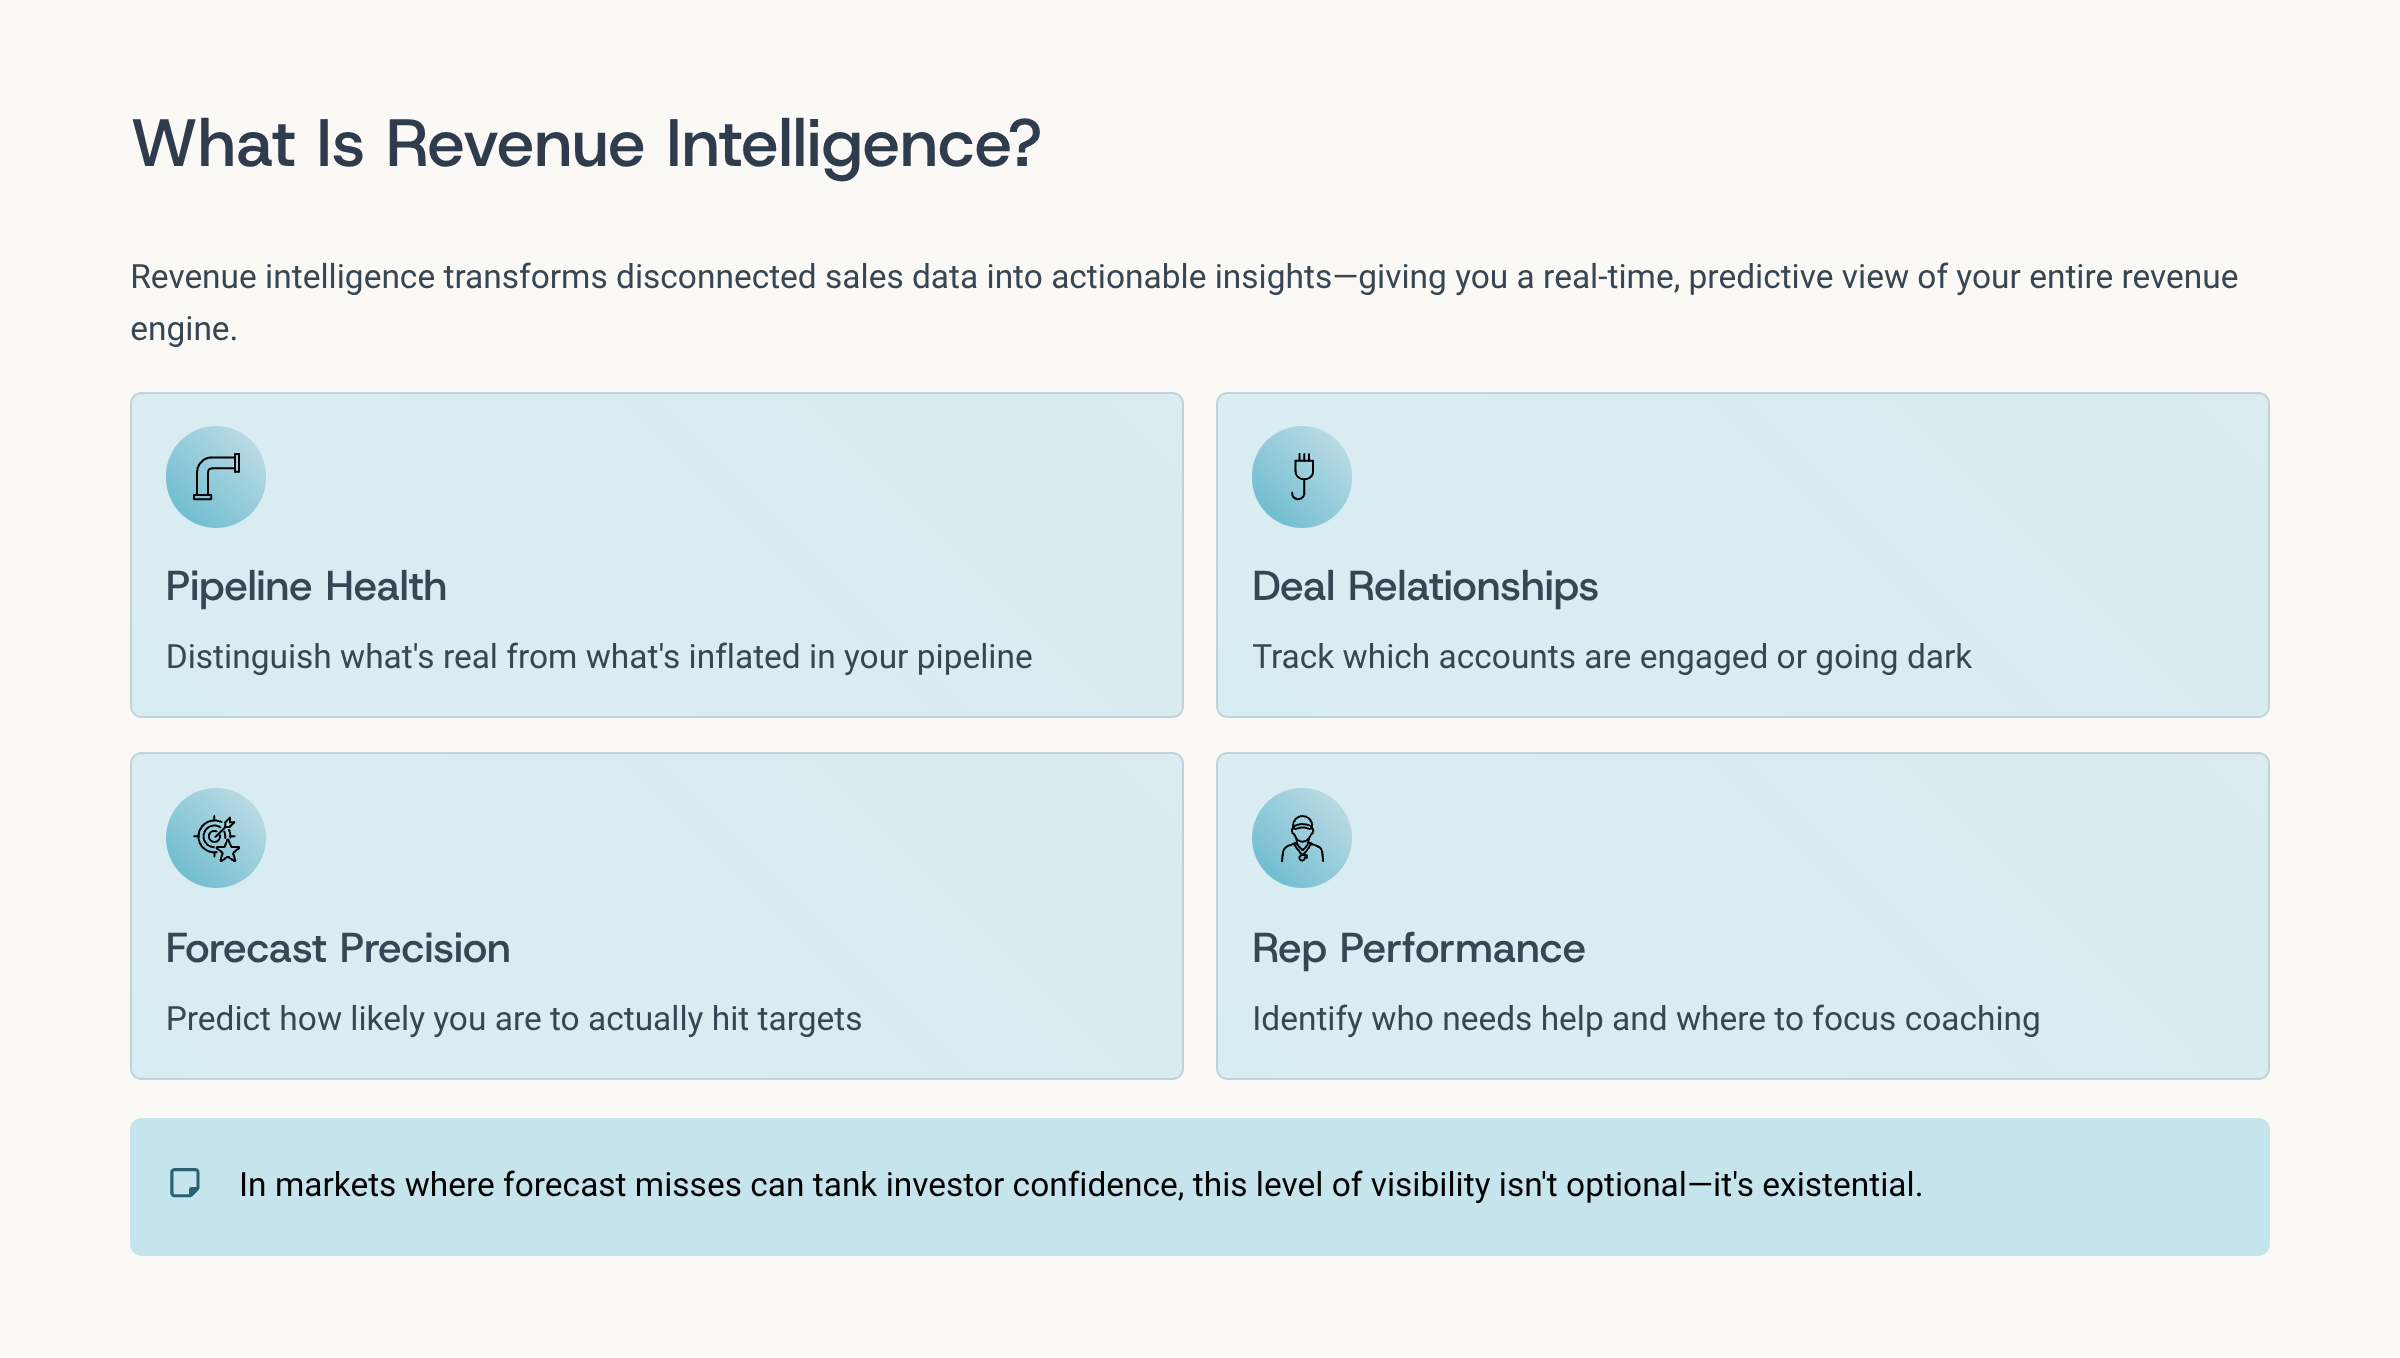Click the 'What Is Revenue Intelligence?' slide title
The image size is (2400, 1358).
[x=586, y=144]
